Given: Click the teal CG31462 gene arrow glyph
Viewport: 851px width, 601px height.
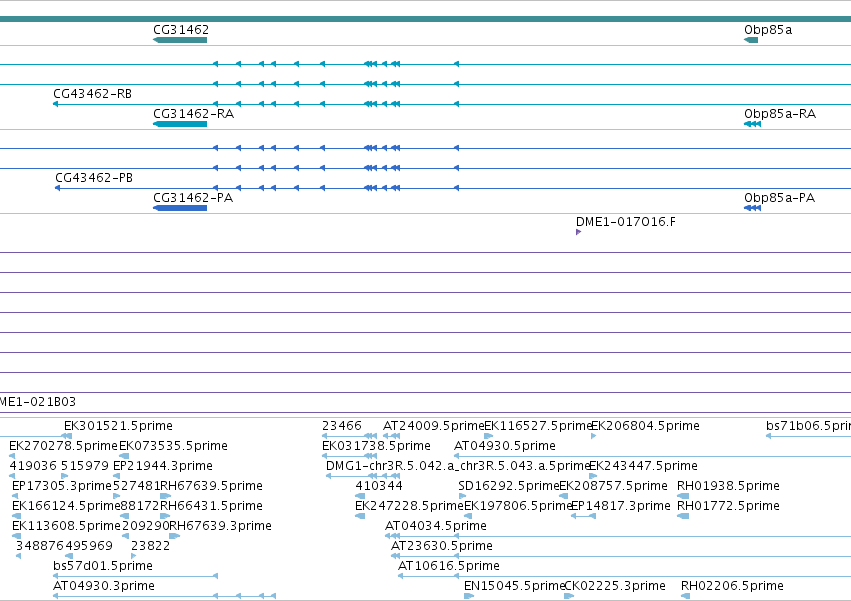Looking at the screenshot, I should tap(180, 40).
